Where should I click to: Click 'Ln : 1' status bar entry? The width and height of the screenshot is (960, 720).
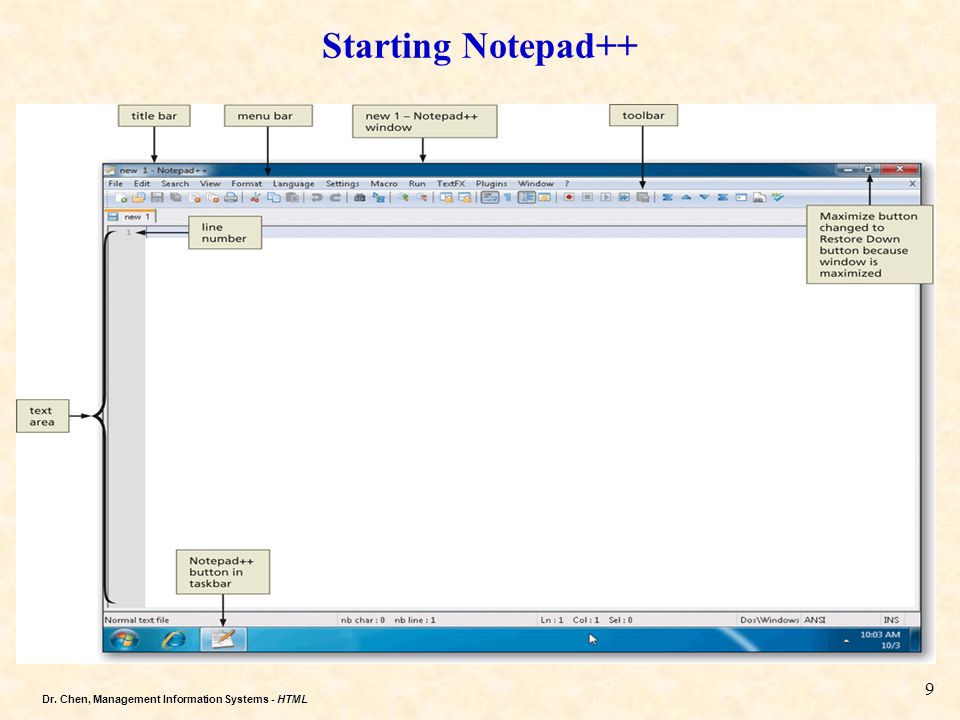pos(552,620)
